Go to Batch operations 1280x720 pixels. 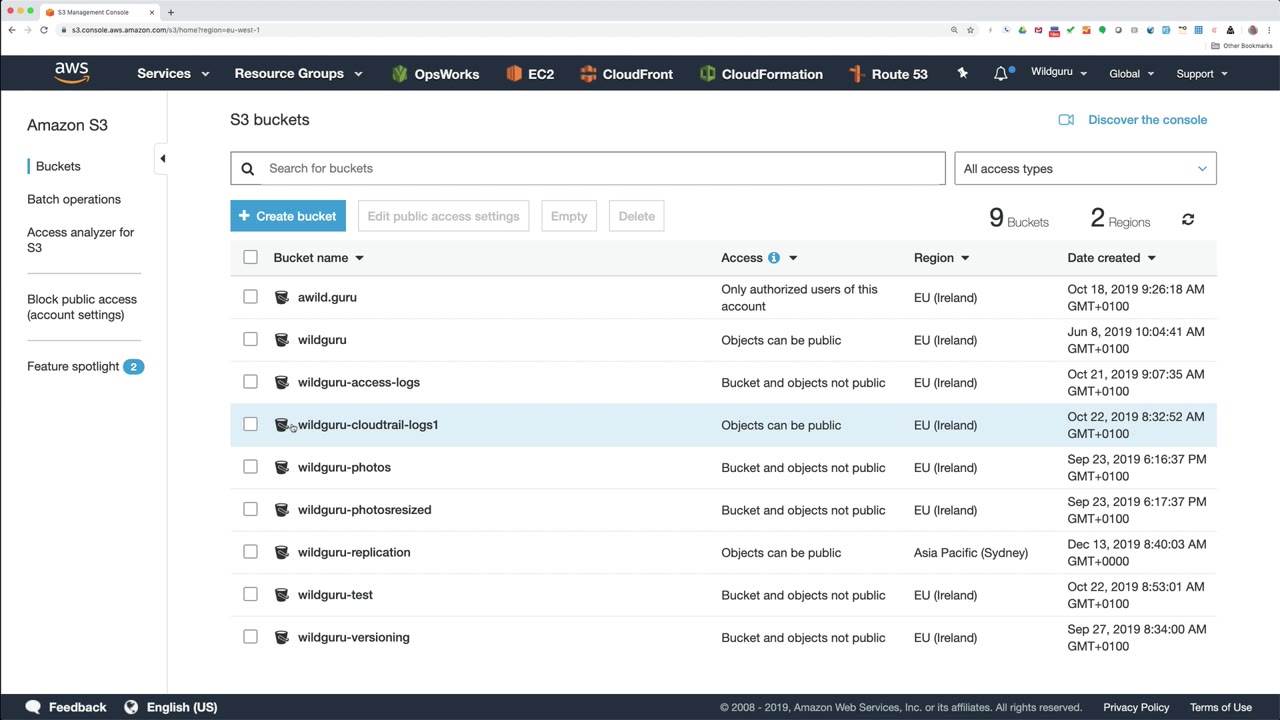click(x=74, y=199)
